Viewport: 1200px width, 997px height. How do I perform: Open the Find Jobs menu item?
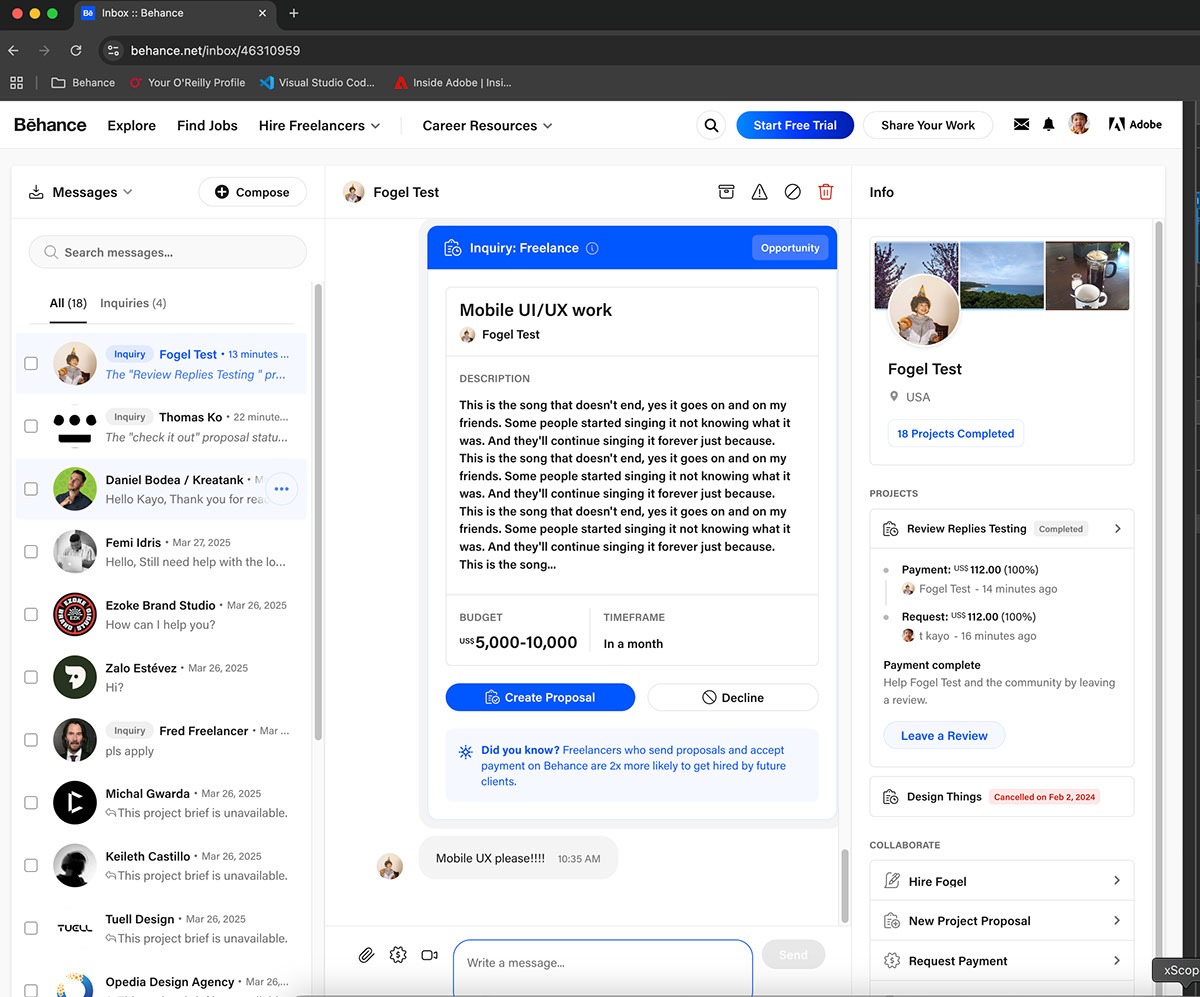click(x=207, y=125)
